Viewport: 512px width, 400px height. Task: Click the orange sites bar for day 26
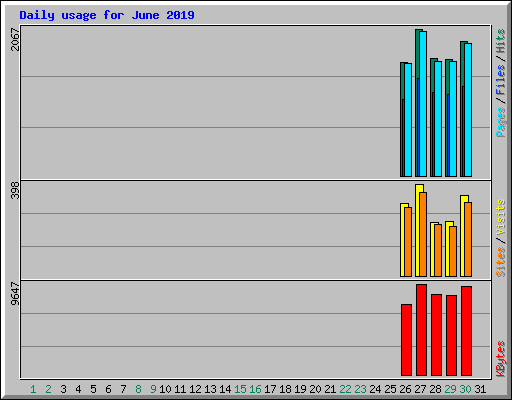click(408, 242)
